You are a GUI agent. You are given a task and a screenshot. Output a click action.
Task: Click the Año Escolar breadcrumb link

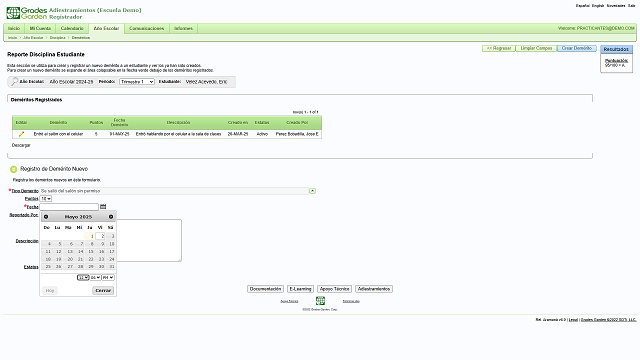coord(33,38)
